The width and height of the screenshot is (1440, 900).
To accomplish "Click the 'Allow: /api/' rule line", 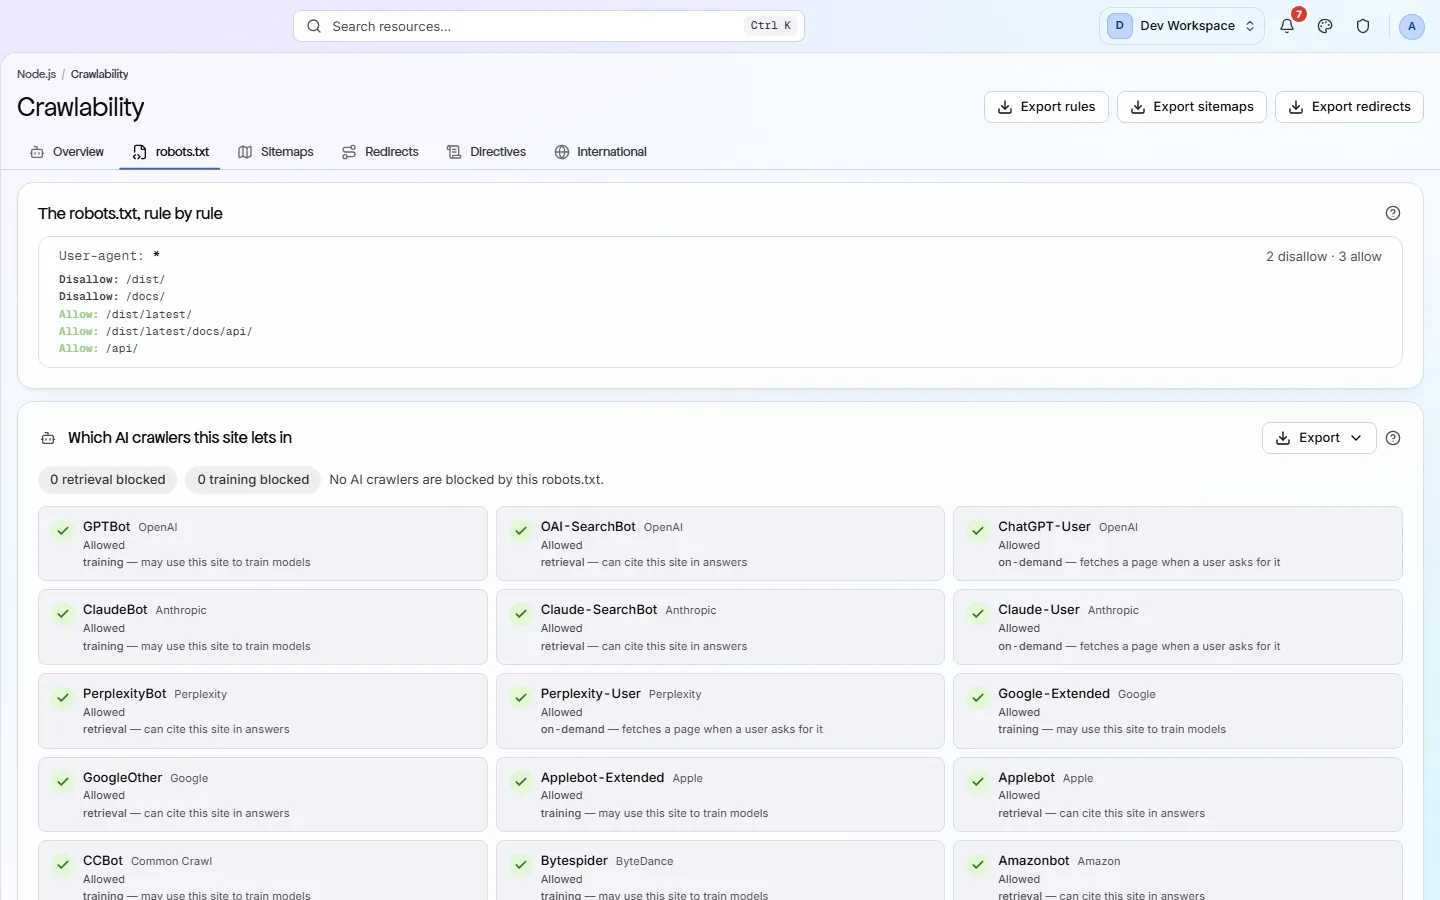I will point(98,349).
